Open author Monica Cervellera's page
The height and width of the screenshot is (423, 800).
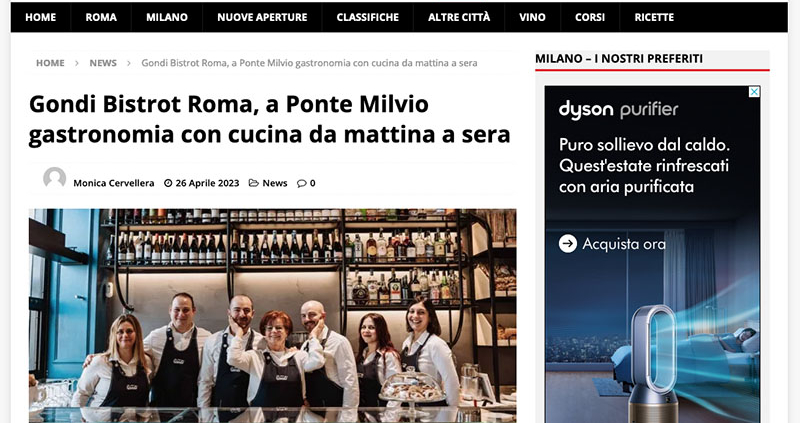114,183
